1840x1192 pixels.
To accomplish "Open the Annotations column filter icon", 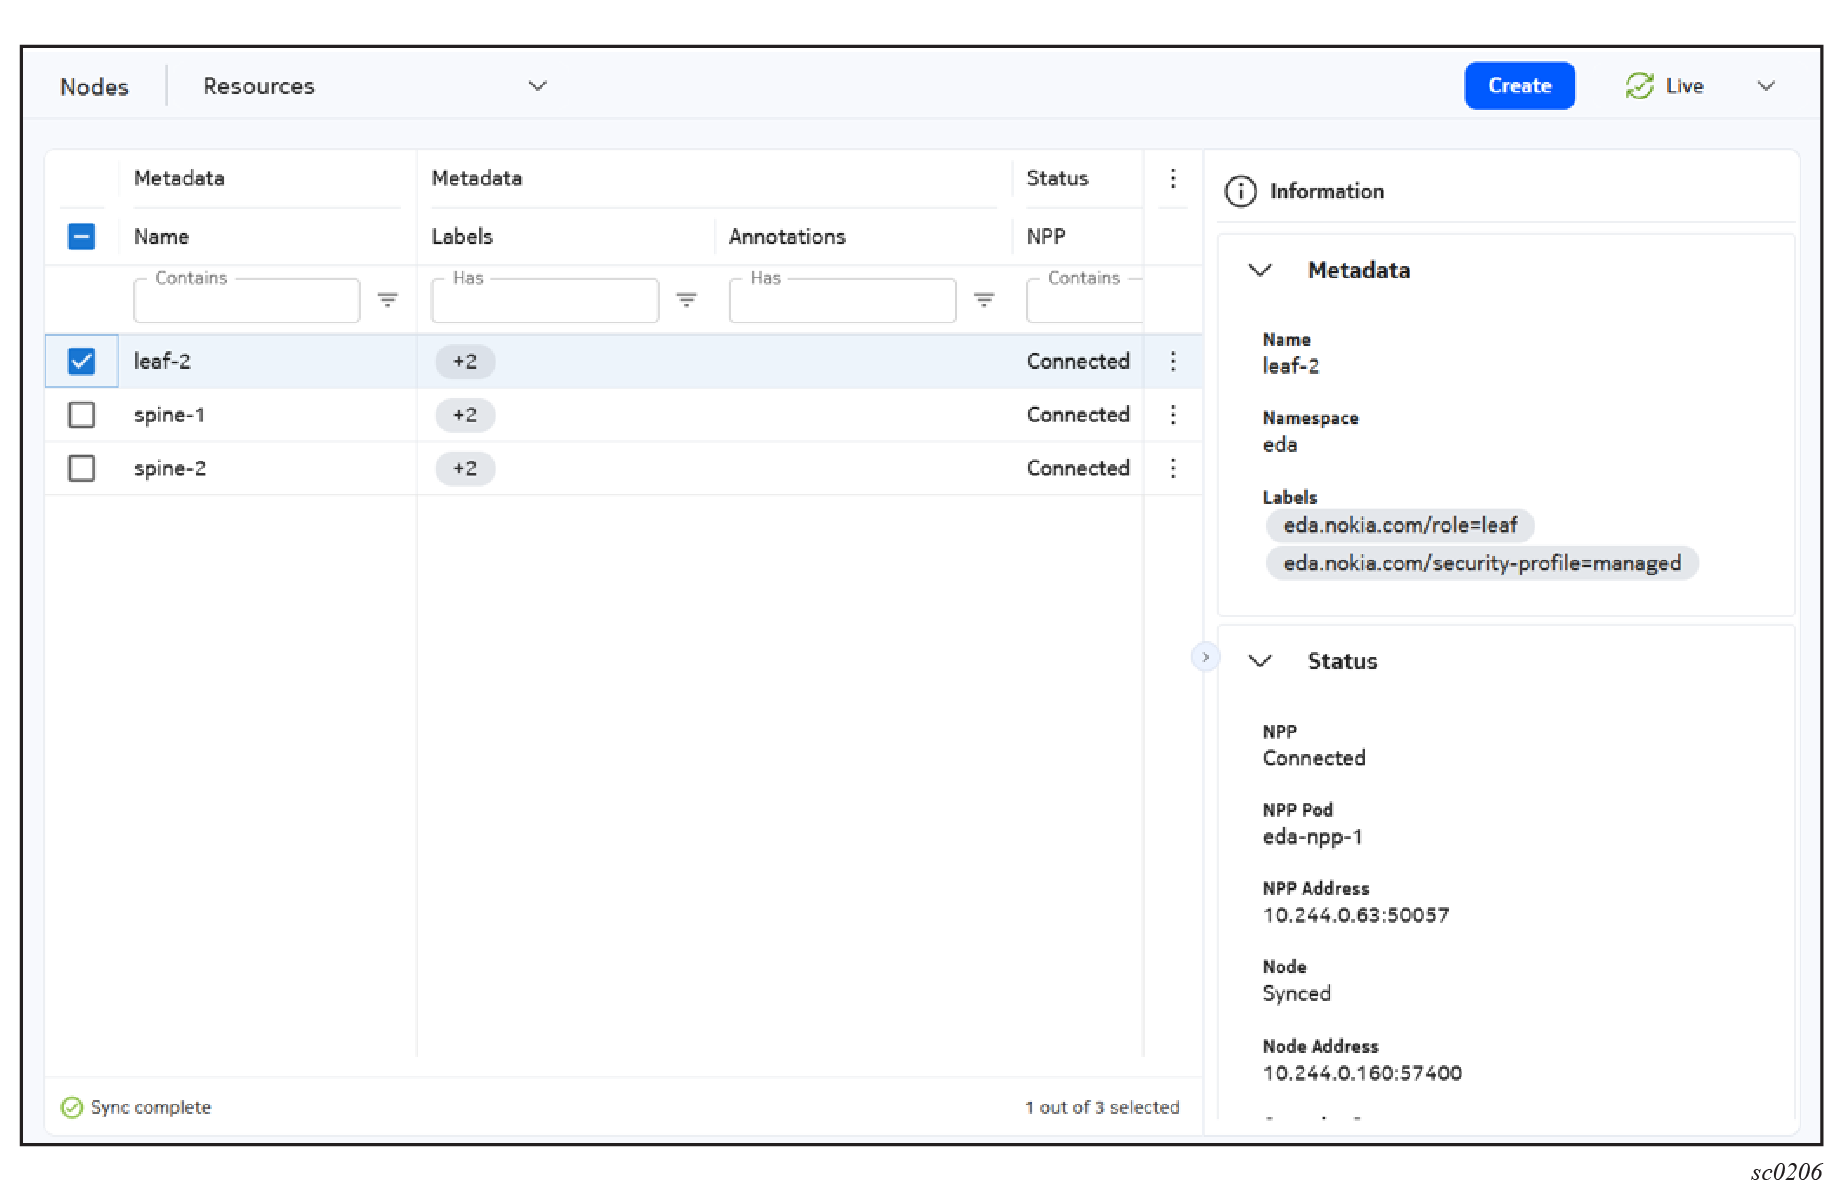I will tap(984, 299).
